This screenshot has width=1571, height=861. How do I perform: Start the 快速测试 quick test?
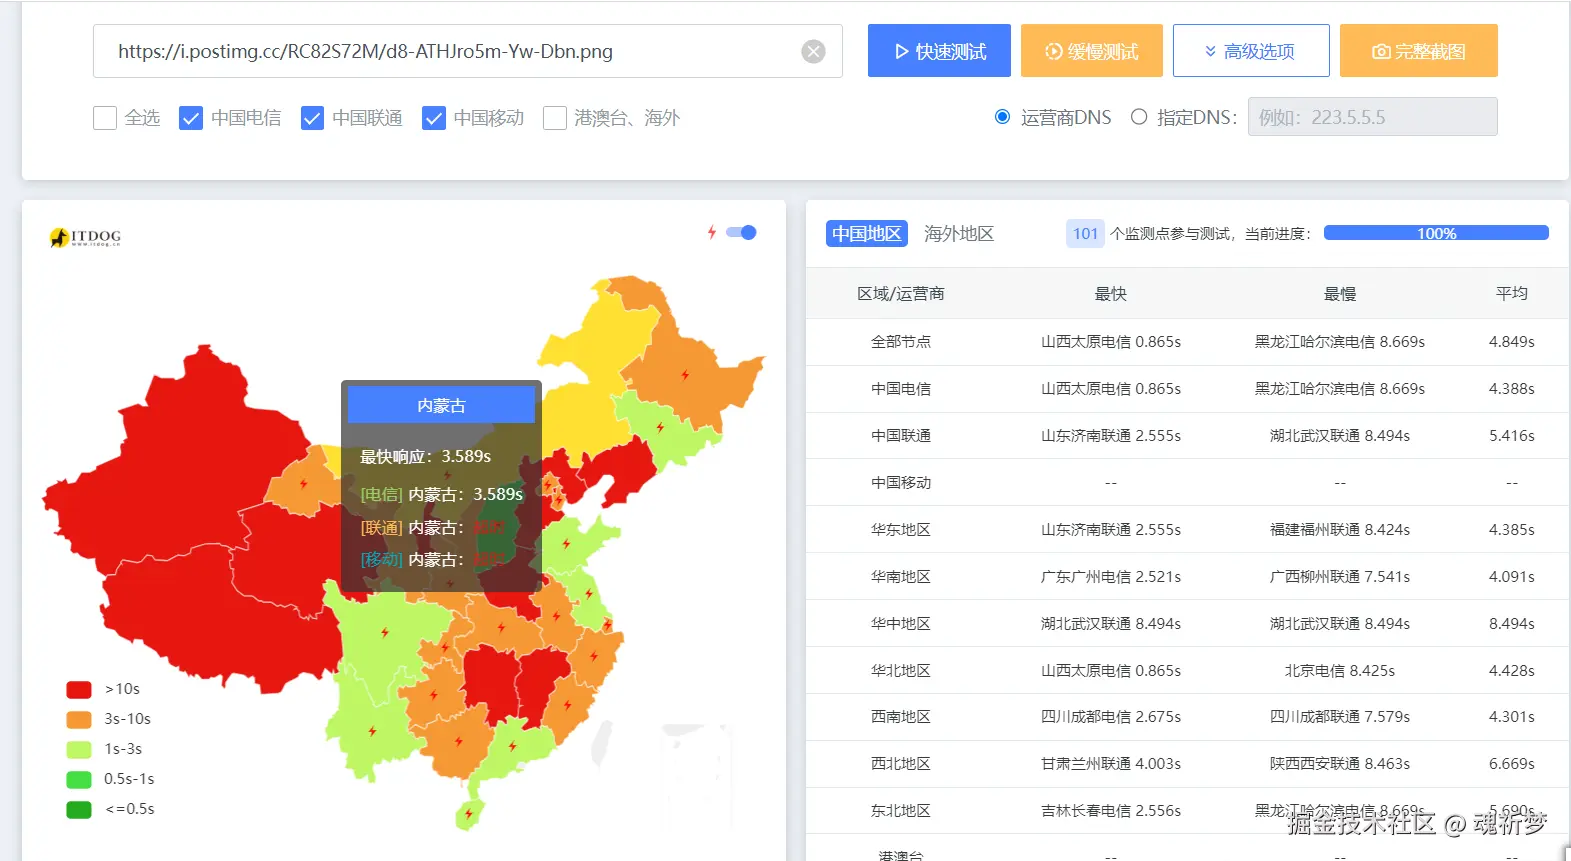[939, 51]
